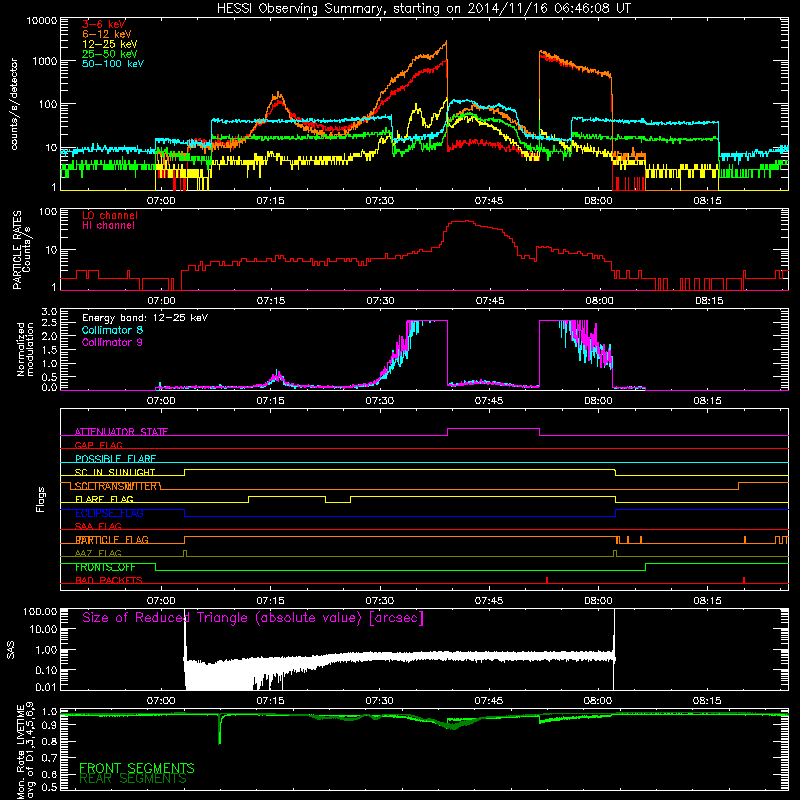
Task: Click the 0.7 tick on livetime axis
Action: click(x=49, y=758)
